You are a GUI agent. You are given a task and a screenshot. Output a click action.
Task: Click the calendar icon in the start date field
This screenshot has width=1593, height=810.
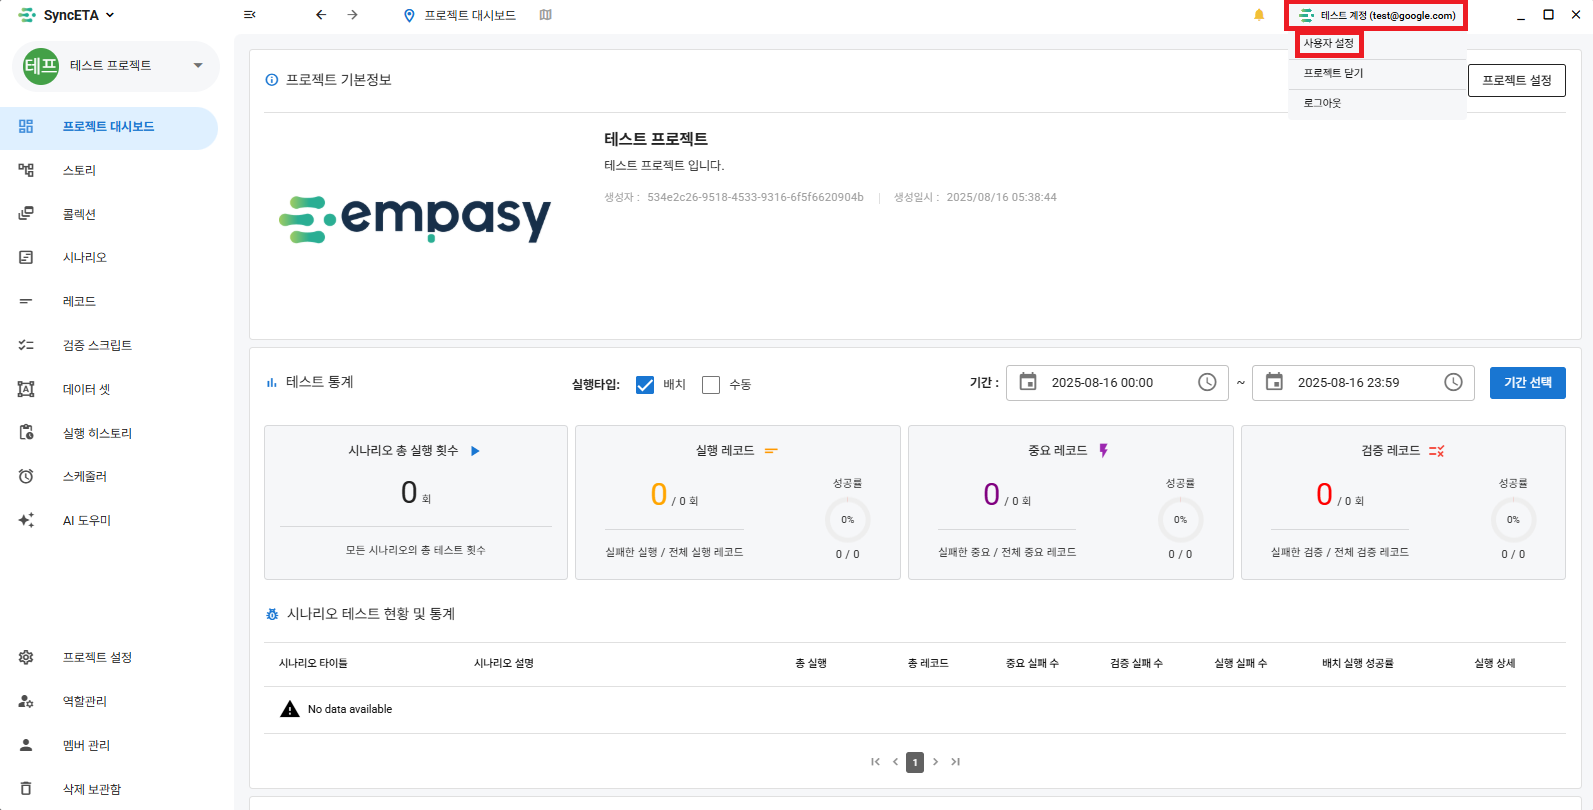(1028, 382)
